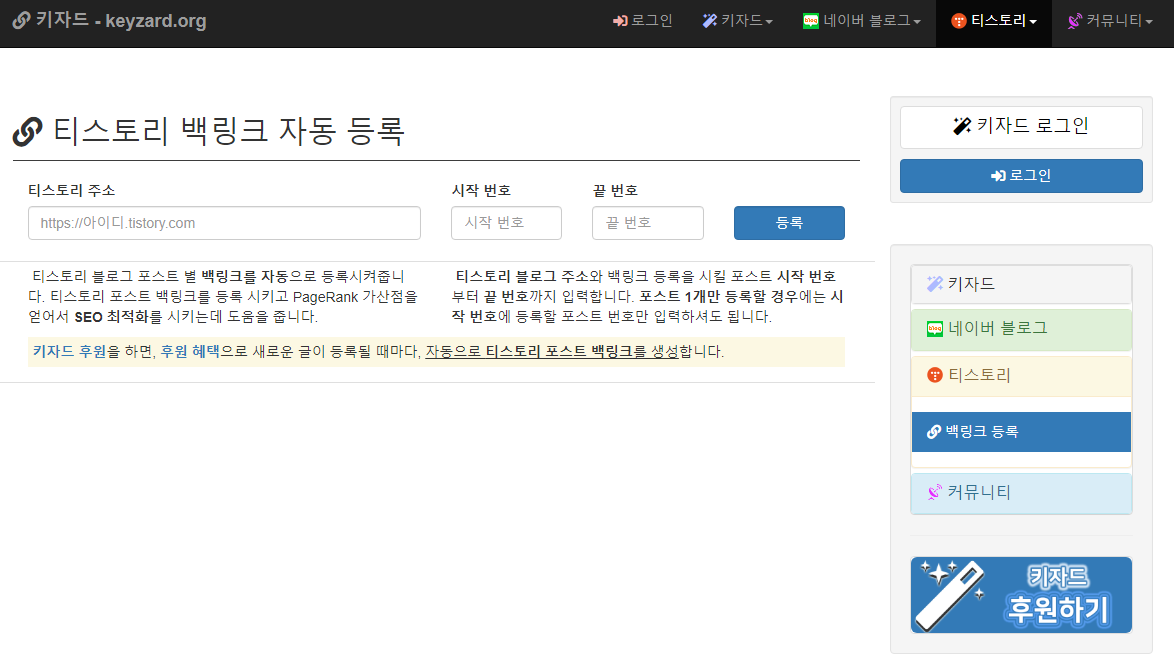The width and height of the screenshot is (1174, 666).
Task: Click the 시작 번호 field label
Action: tap(481, 191)
